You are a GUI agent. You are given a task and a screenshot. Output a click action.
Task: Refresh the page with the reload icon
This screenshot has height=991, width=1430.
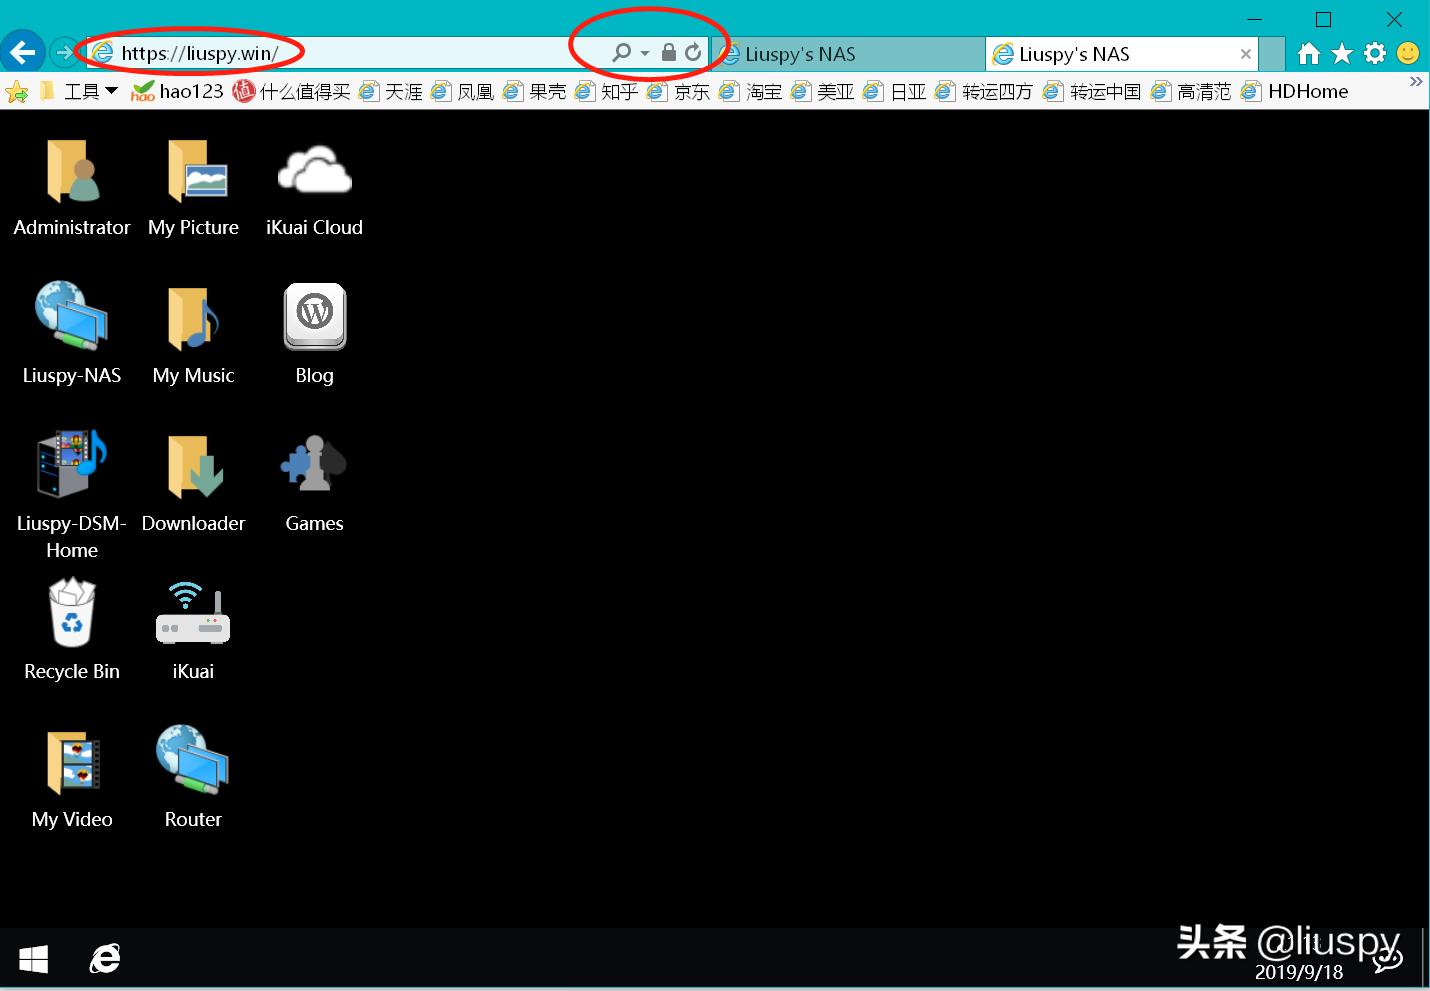[693, 53]
